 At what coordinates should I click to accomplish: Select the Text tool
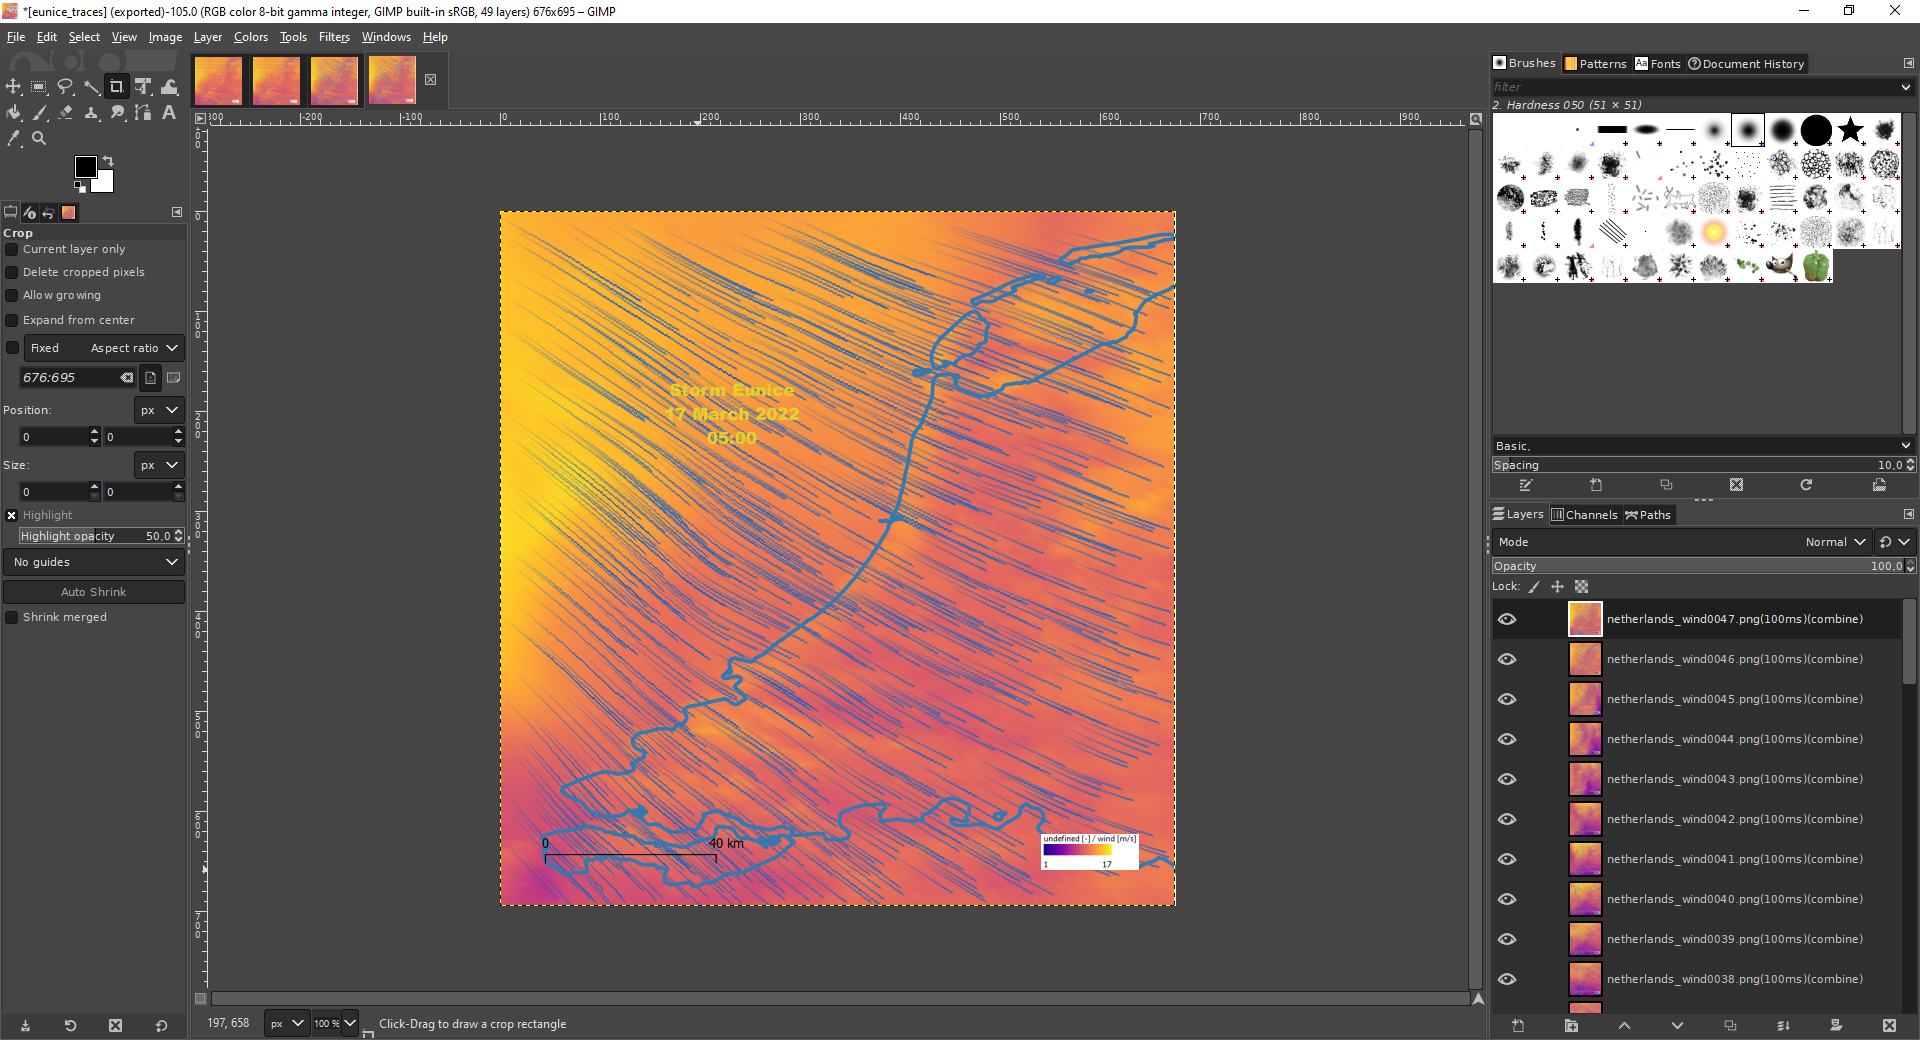169,113
